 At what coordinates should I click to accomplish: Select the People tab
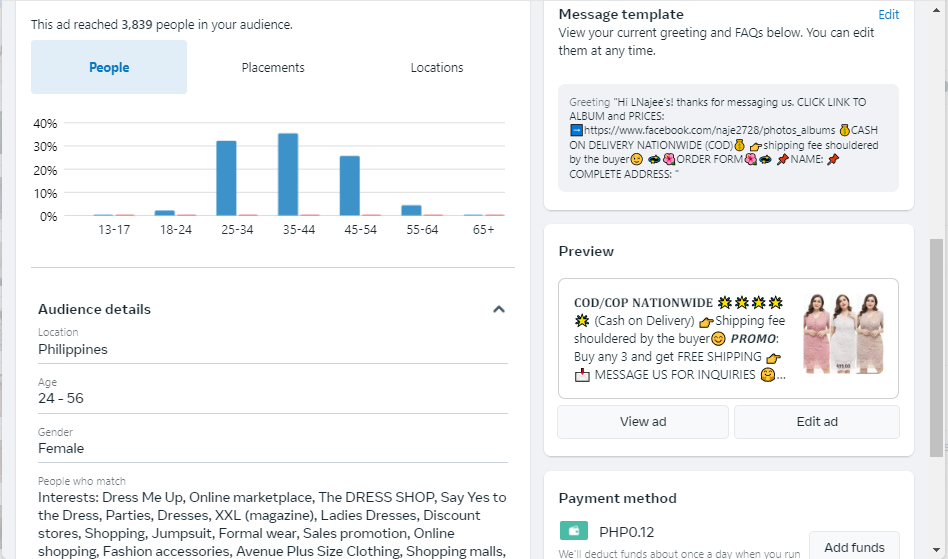click(109, 67)
